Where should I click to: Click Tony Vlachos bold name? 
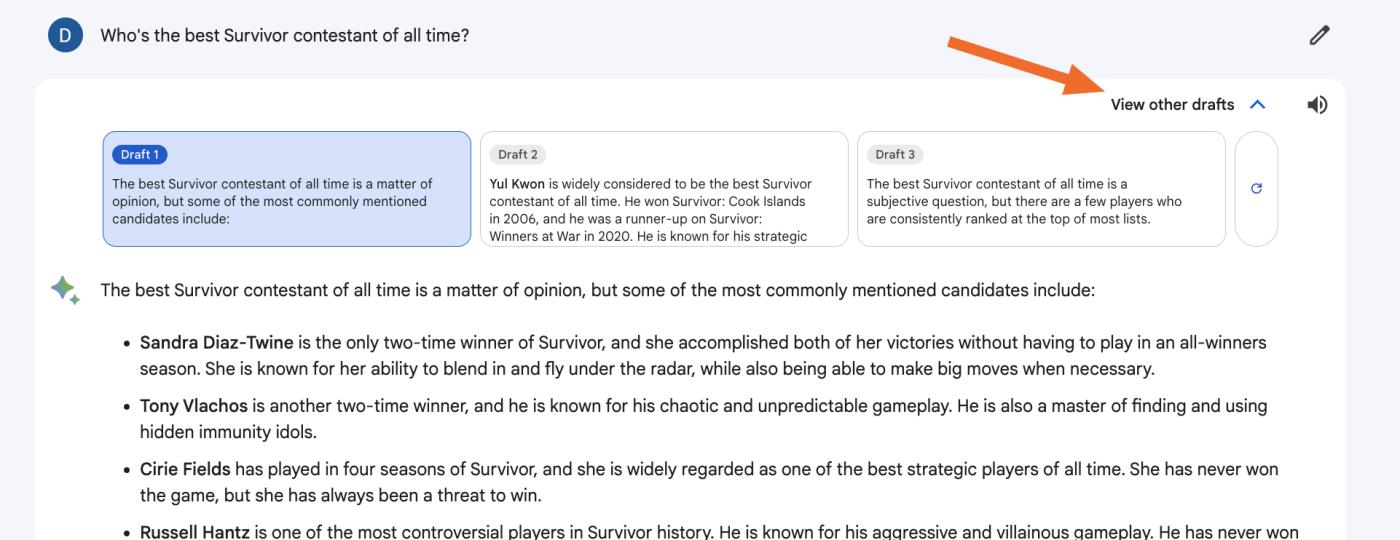pyautogui.click(x=194, y=406)
